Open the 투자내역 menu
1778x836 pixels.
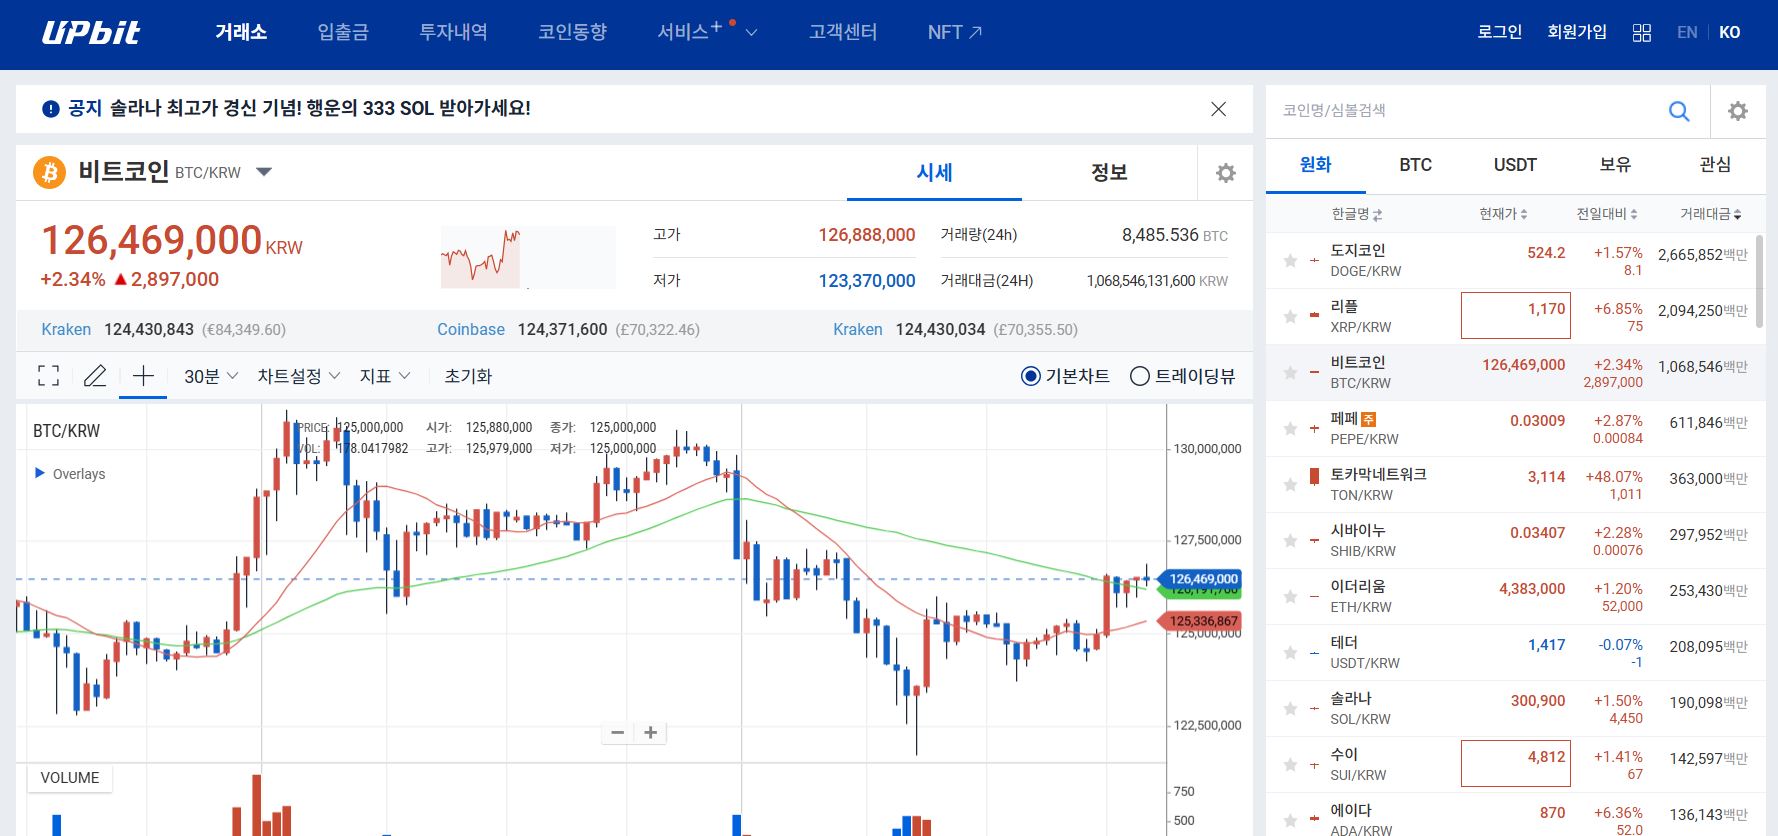point(453,32)
